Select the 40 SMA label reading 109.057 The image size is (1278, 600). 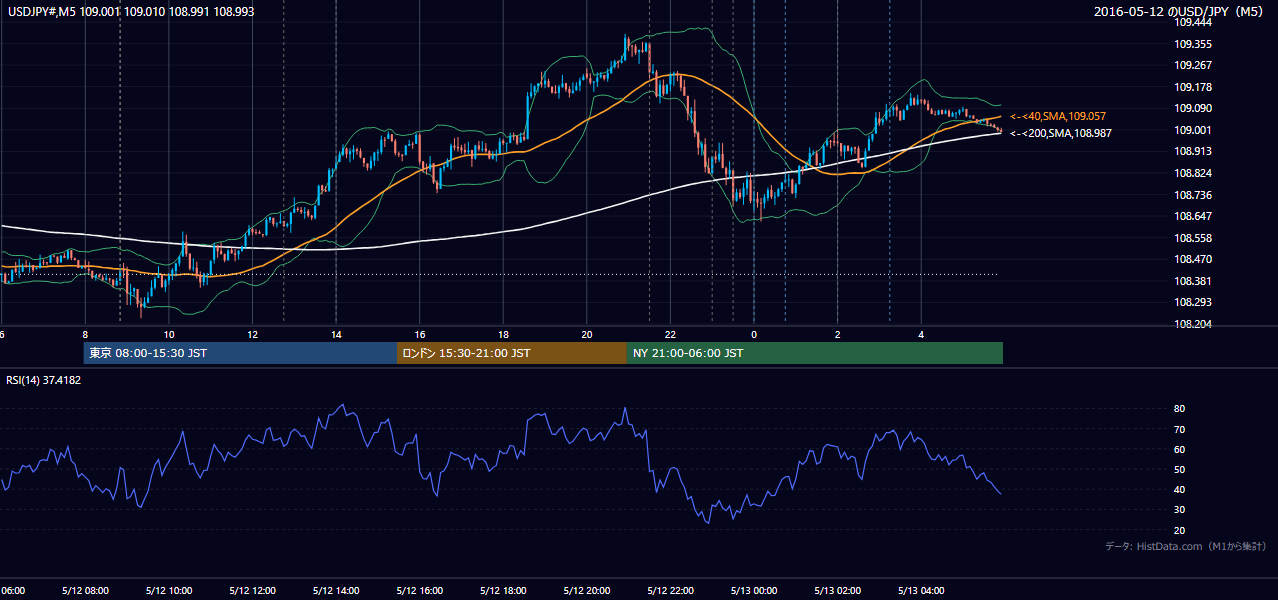click(x=1057, y=117)
